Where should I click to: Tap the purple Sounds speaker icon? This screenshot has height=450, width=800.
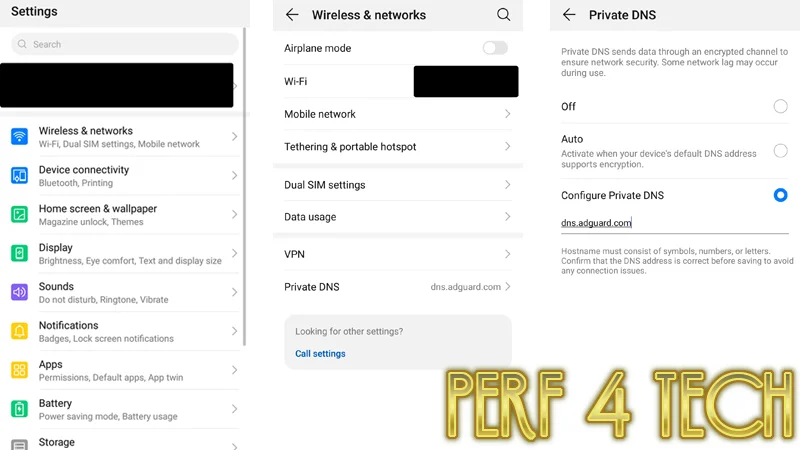(x=19, y=292)
